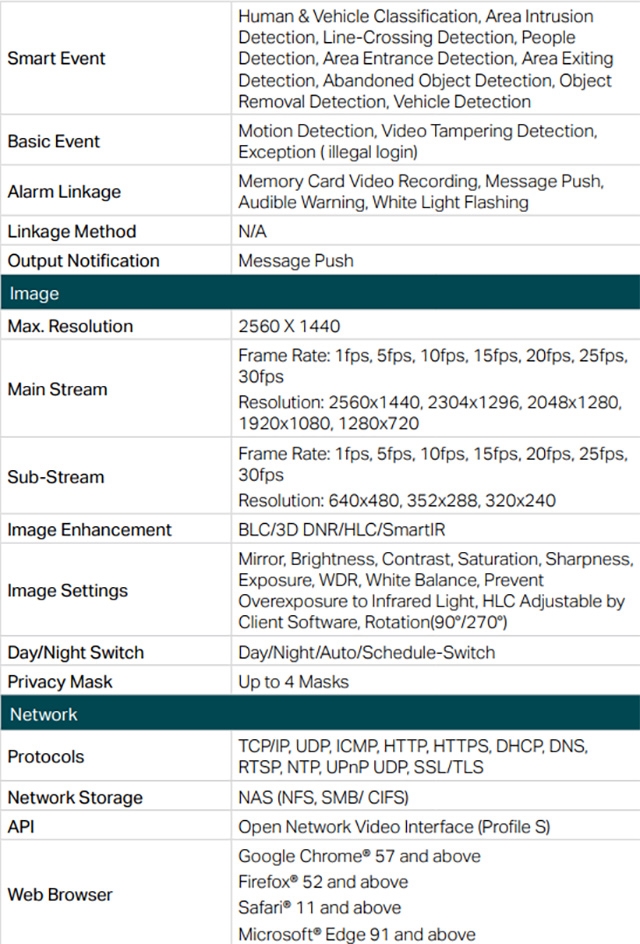Select the Smart Event row label

[x=56, y=59]
